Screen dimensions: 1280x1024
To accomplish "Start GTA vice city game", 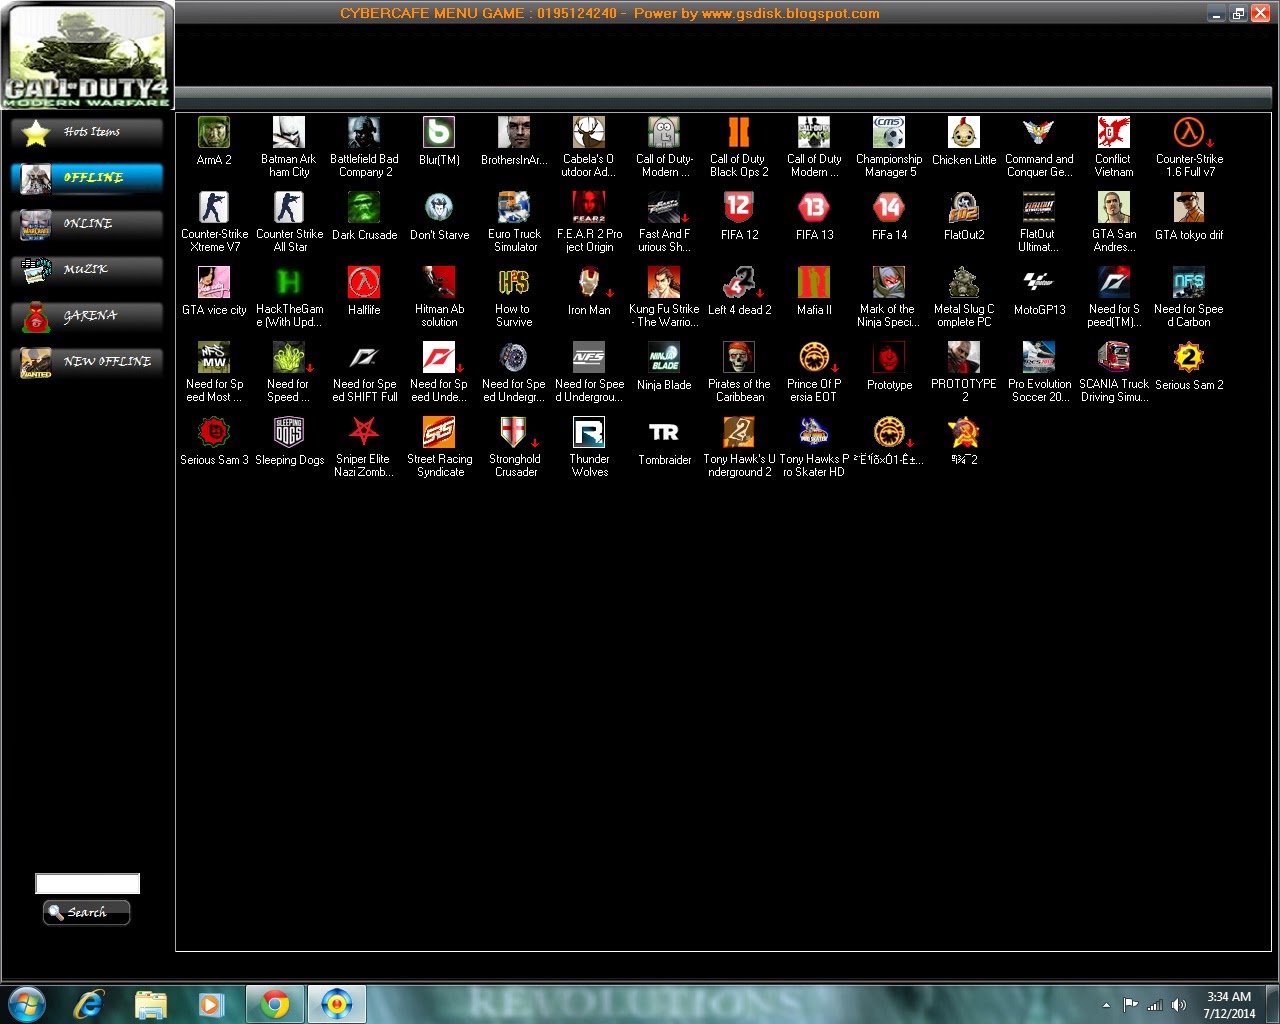I will point(214,282).
